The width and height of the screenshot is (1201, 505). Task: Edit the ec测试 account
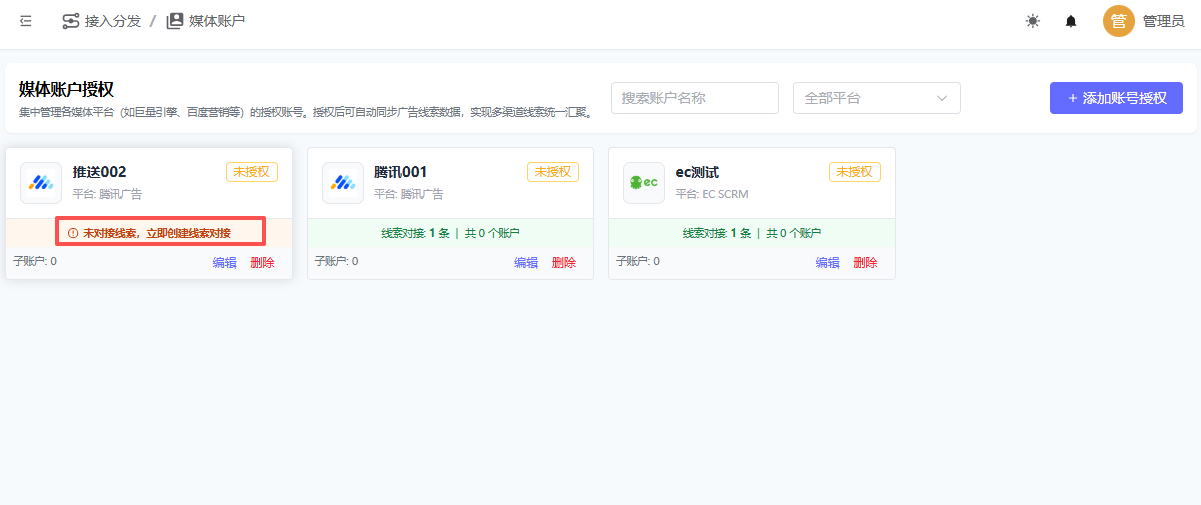click(827, 262)
